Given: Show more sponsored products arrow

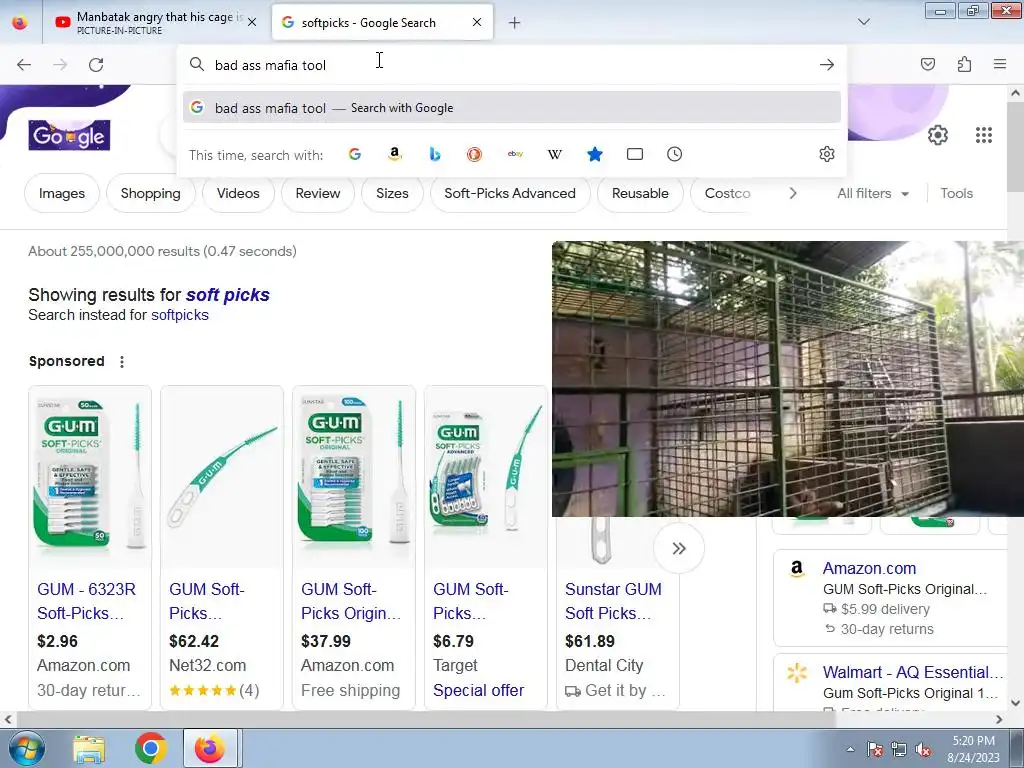Looking at the screenshot, I should point(679,548).
